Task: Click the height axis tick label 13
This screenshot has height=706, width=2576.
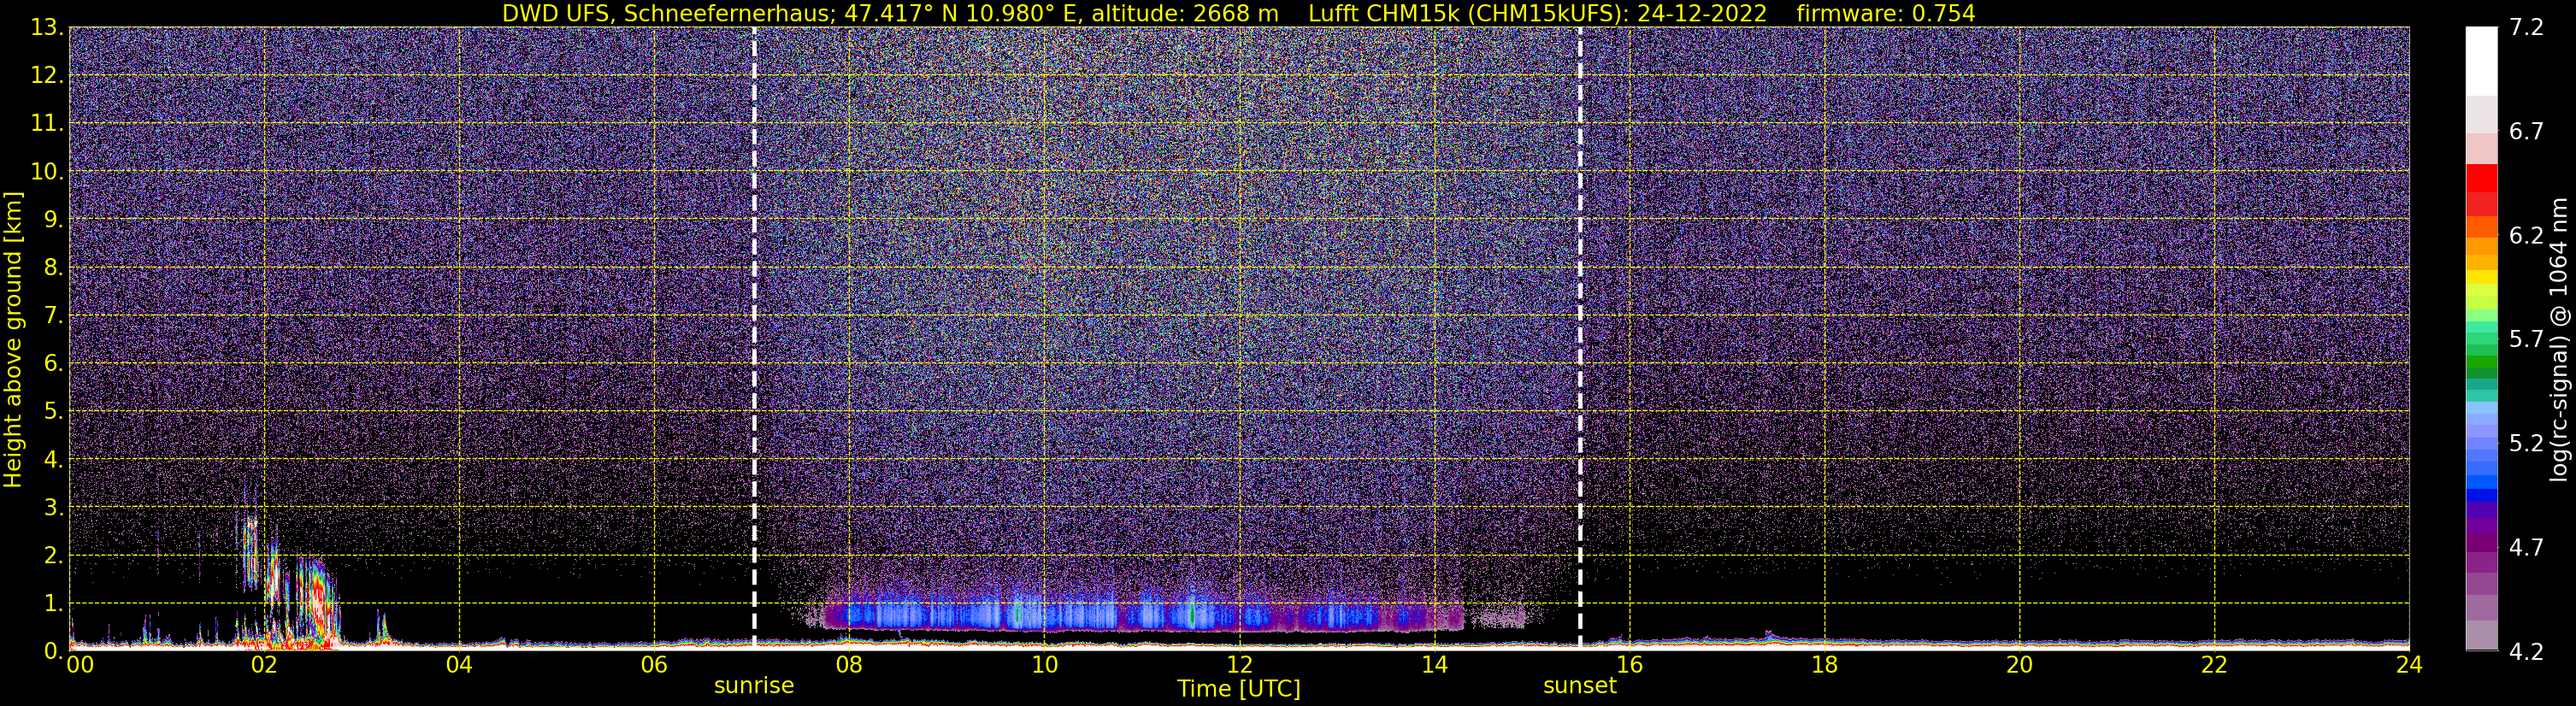Action: click(46, 28)
